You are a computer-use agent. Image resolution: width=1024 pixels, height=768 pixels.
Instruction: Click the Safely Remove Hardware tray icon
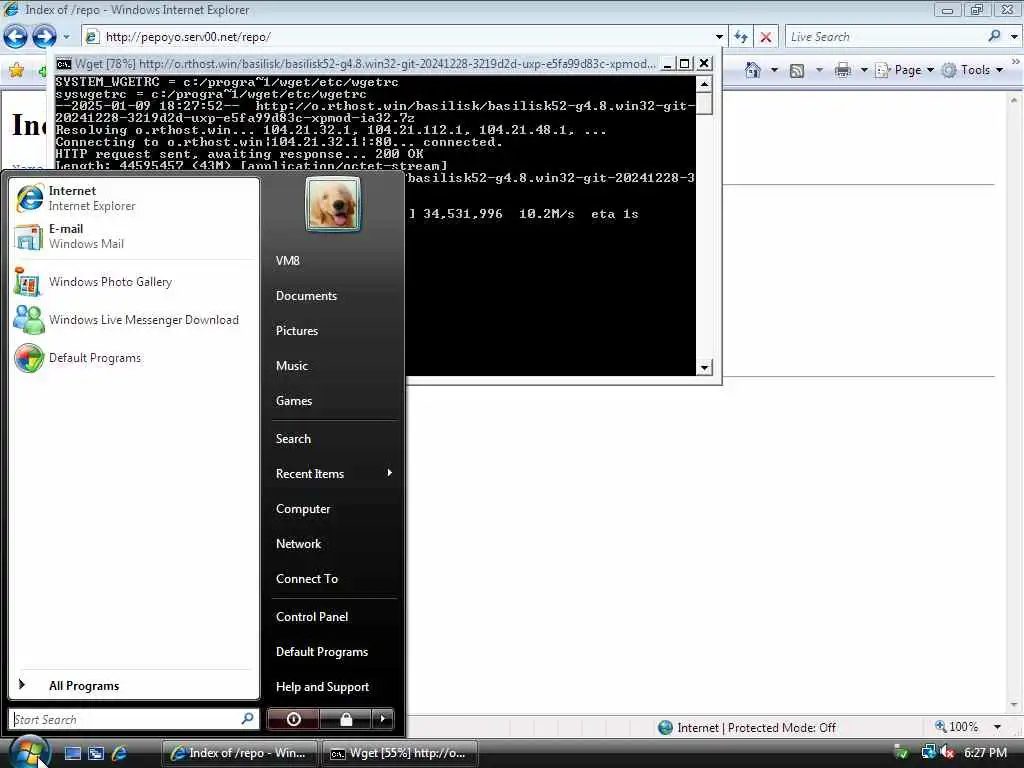pos(901,752)
